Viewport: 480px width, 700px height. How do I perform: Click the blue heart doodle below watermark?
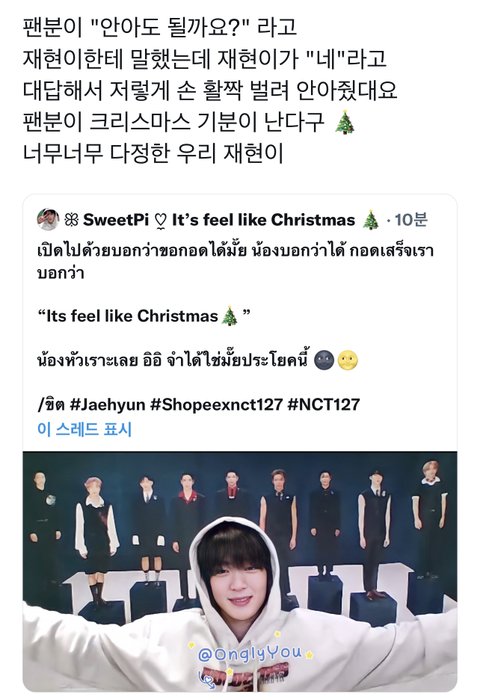pyautogui.click(x=207, y=681)
